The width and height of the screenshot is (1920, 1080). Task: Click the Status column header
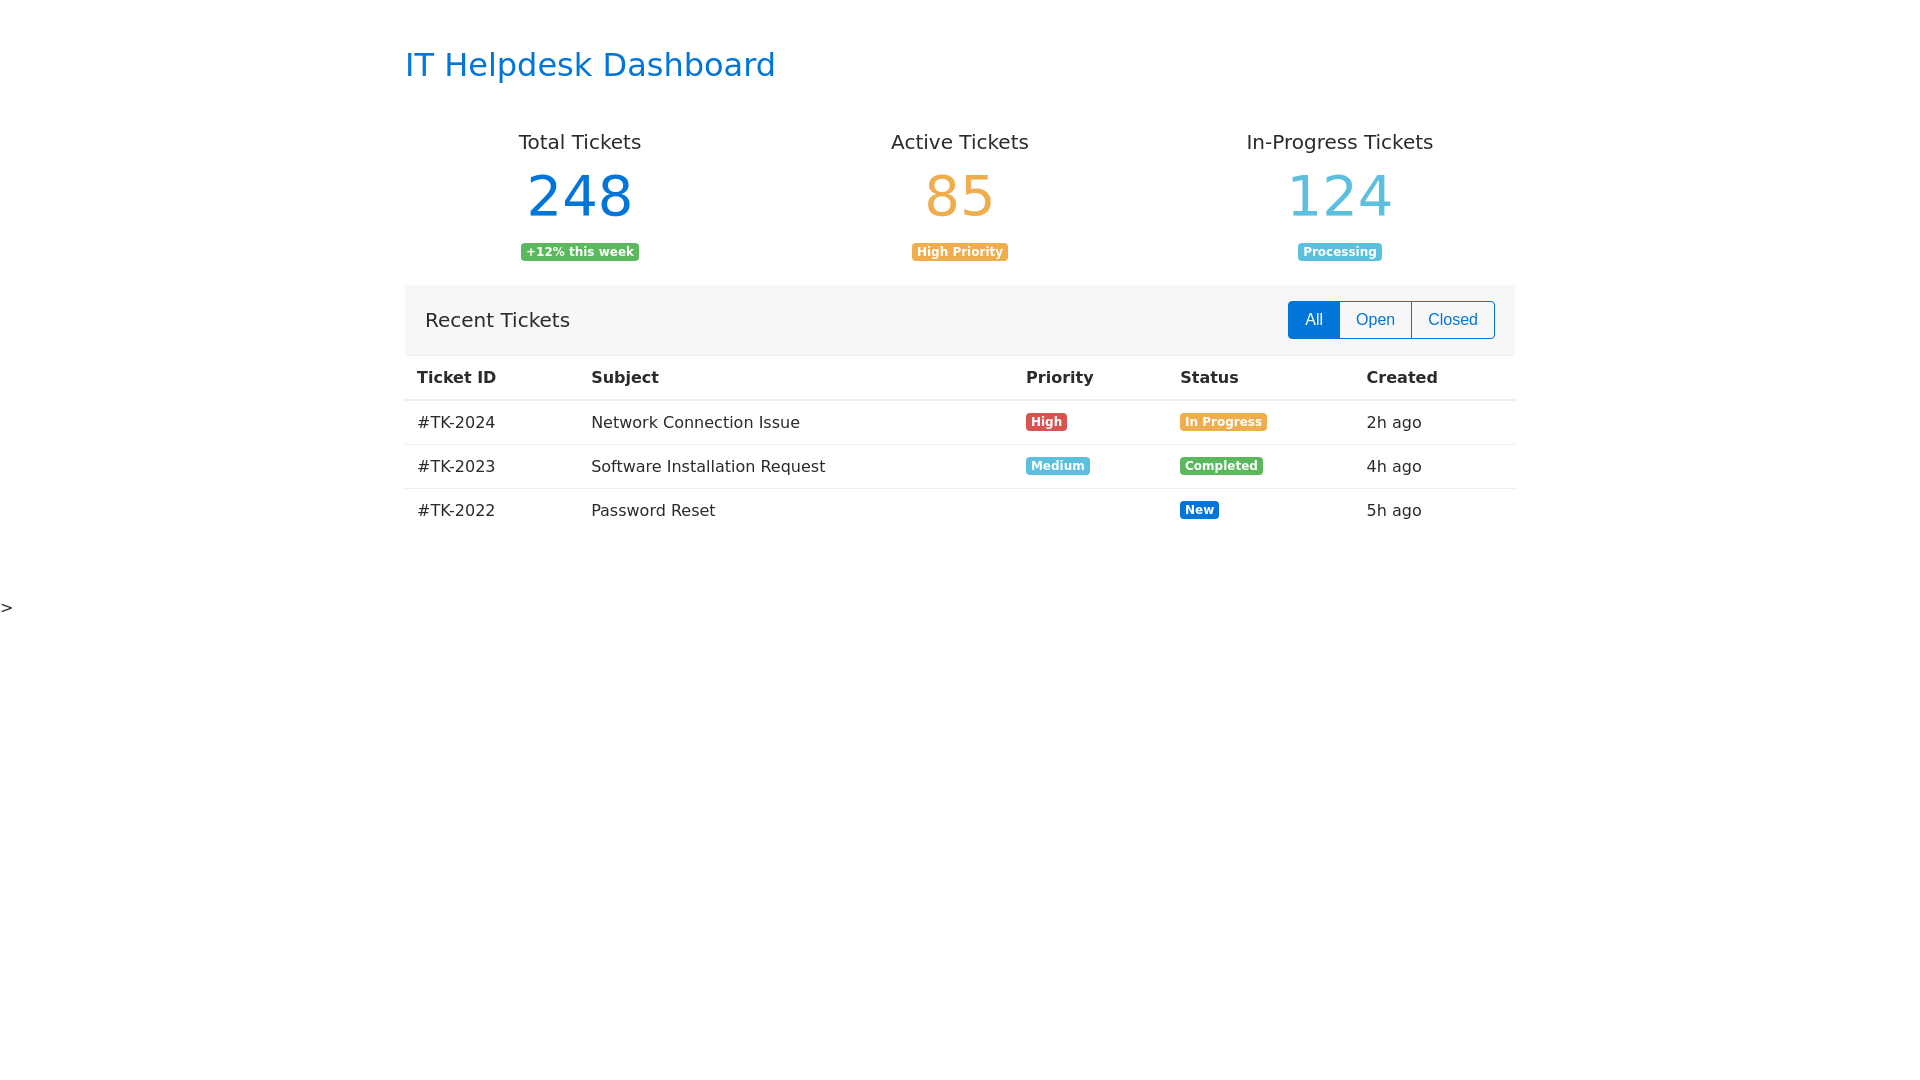[x=1209, y=378]
